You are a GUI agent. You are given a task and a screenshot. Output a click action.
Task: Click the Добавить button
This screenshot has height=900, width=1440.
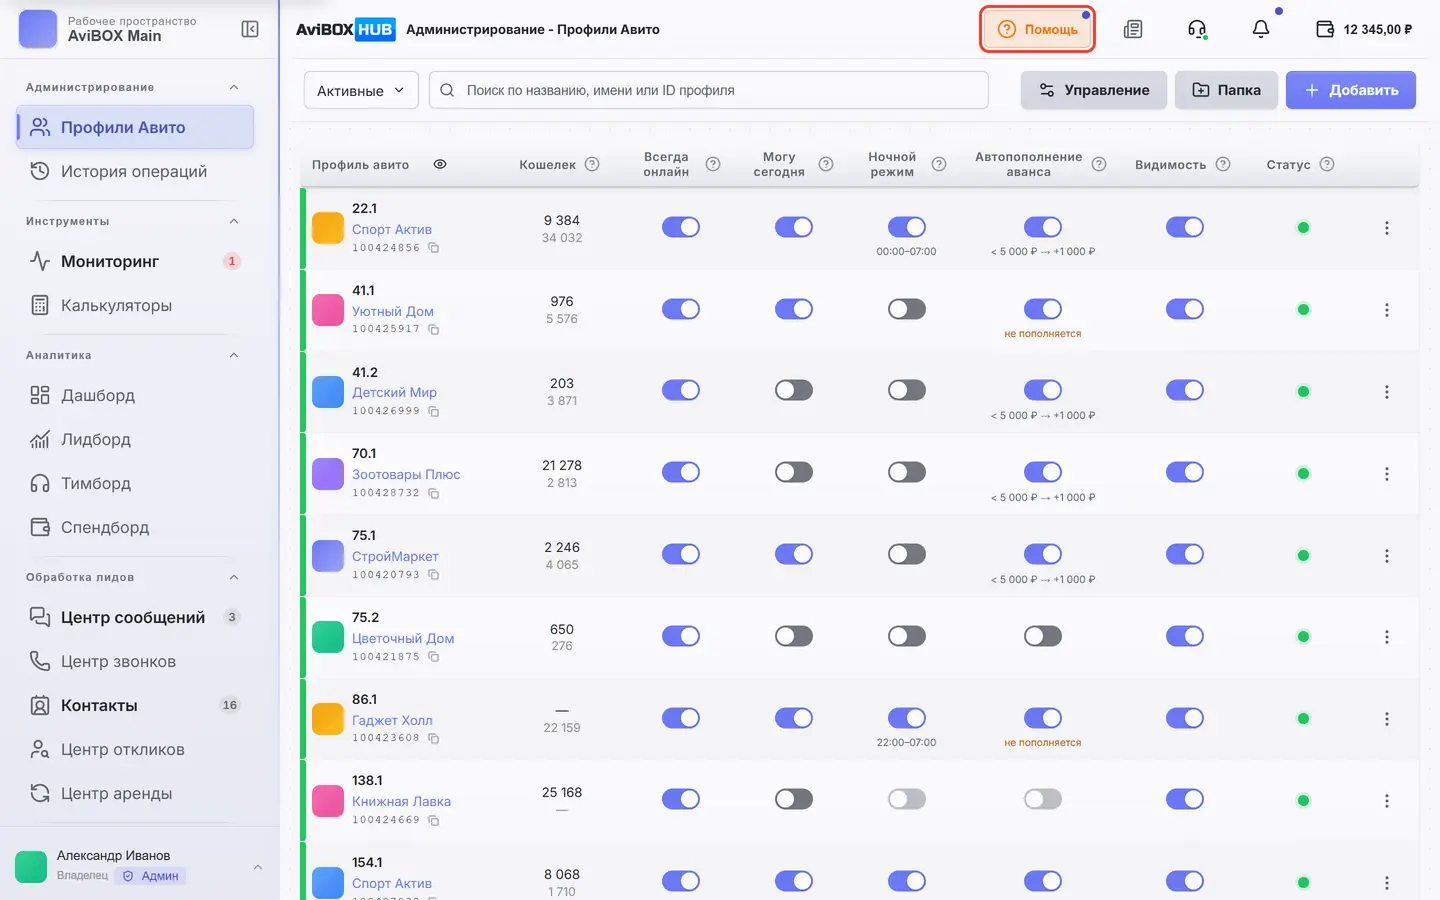pyautogui.click(x=1351, y=90)
